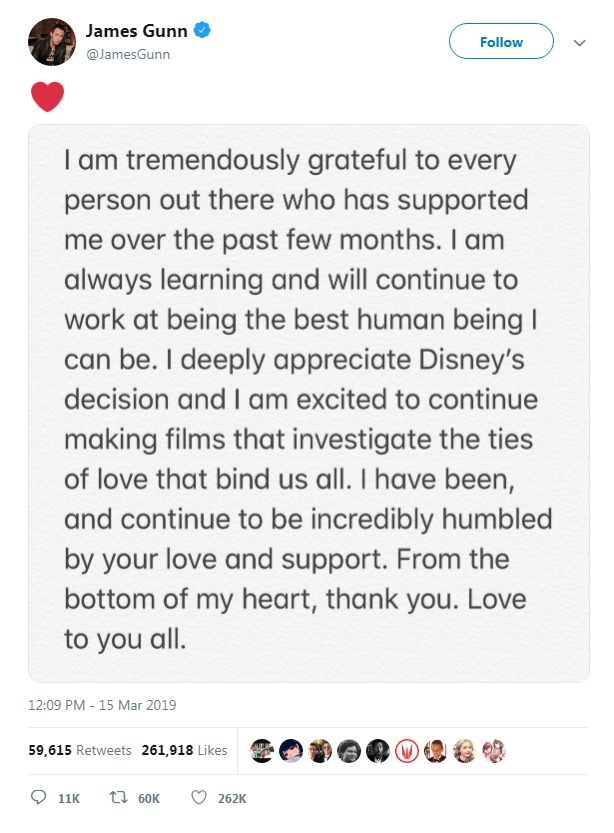The height and width of the screenshot is (833, 614).
Task: Open the first liker's avatar
Action: click(262, 751)
